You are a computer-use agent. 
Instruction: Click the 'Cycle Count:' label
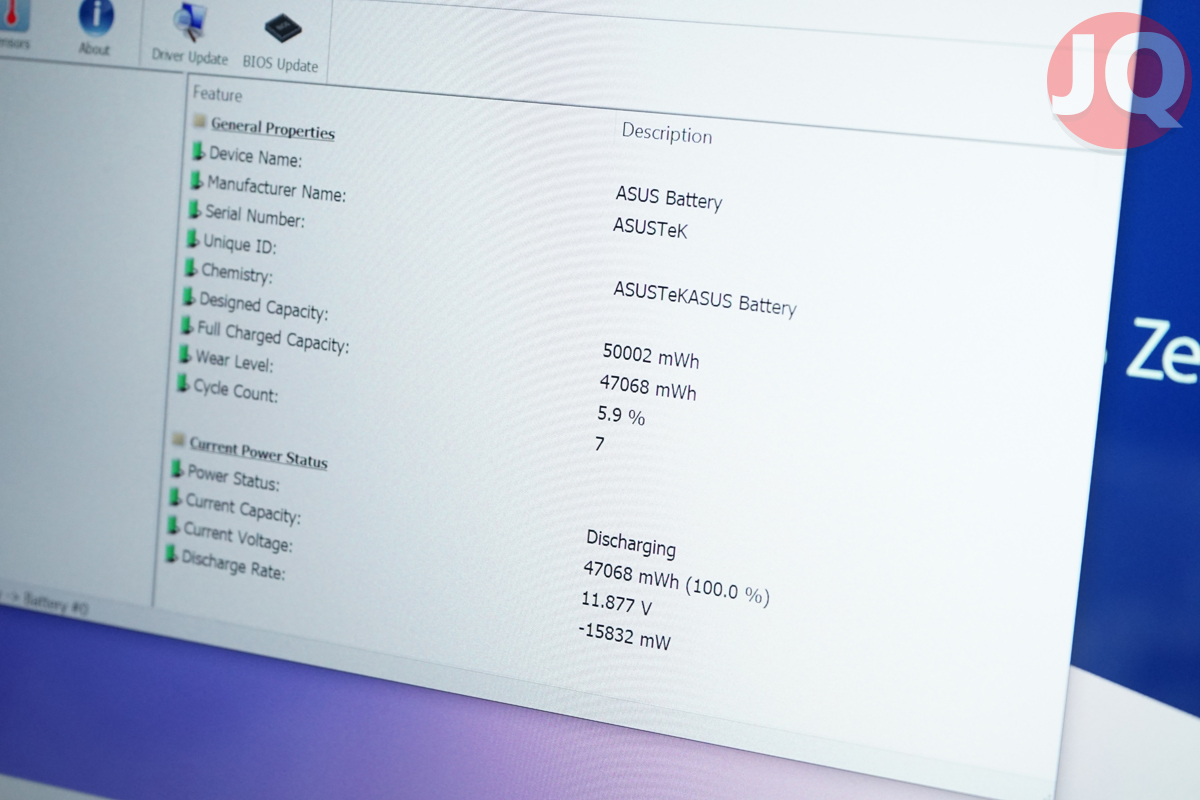[236, 390]
